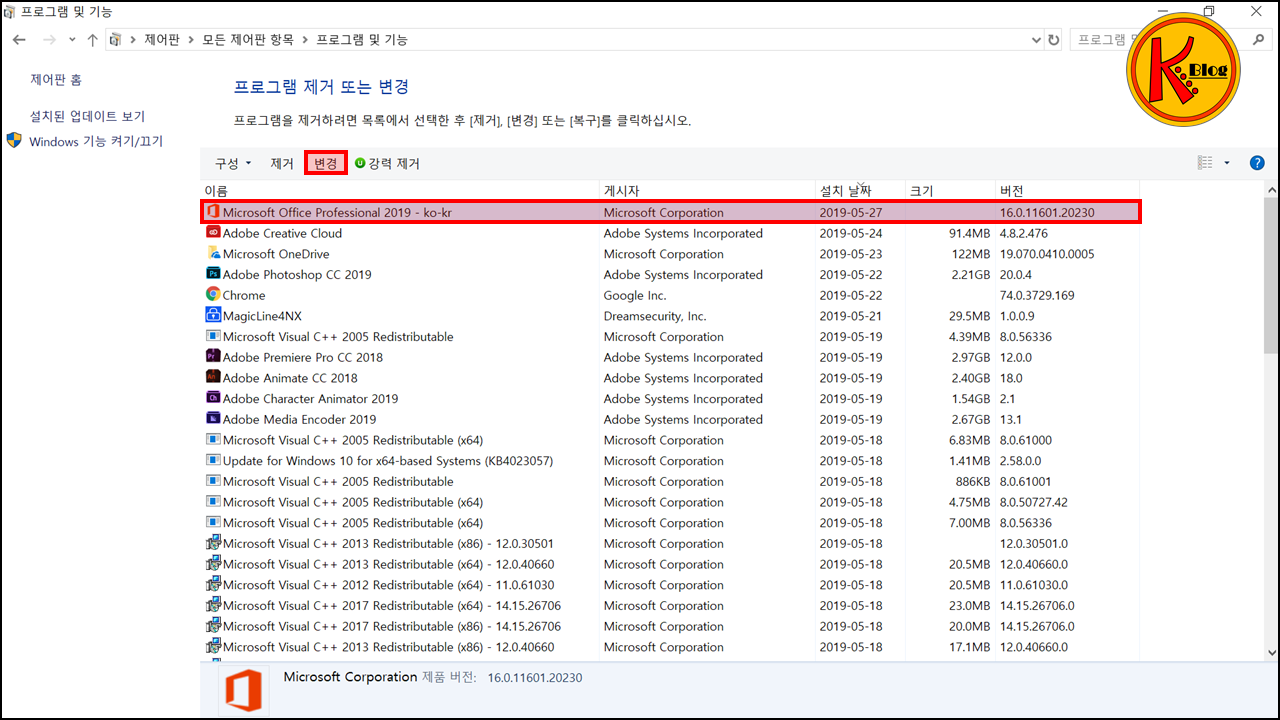Sort the list by the 게시자 column header
1280x720 pixels.
707,191
